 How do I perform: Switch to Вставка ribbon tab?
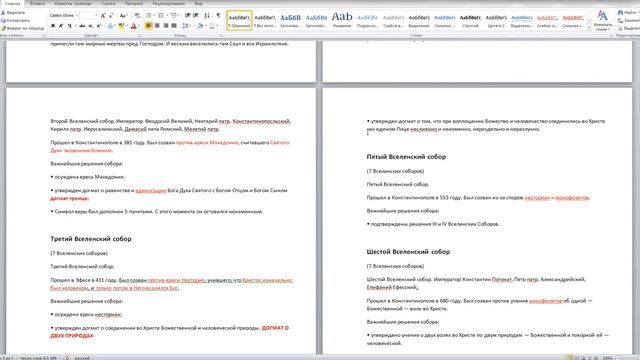pyautogui.click(x=37, y=4)
